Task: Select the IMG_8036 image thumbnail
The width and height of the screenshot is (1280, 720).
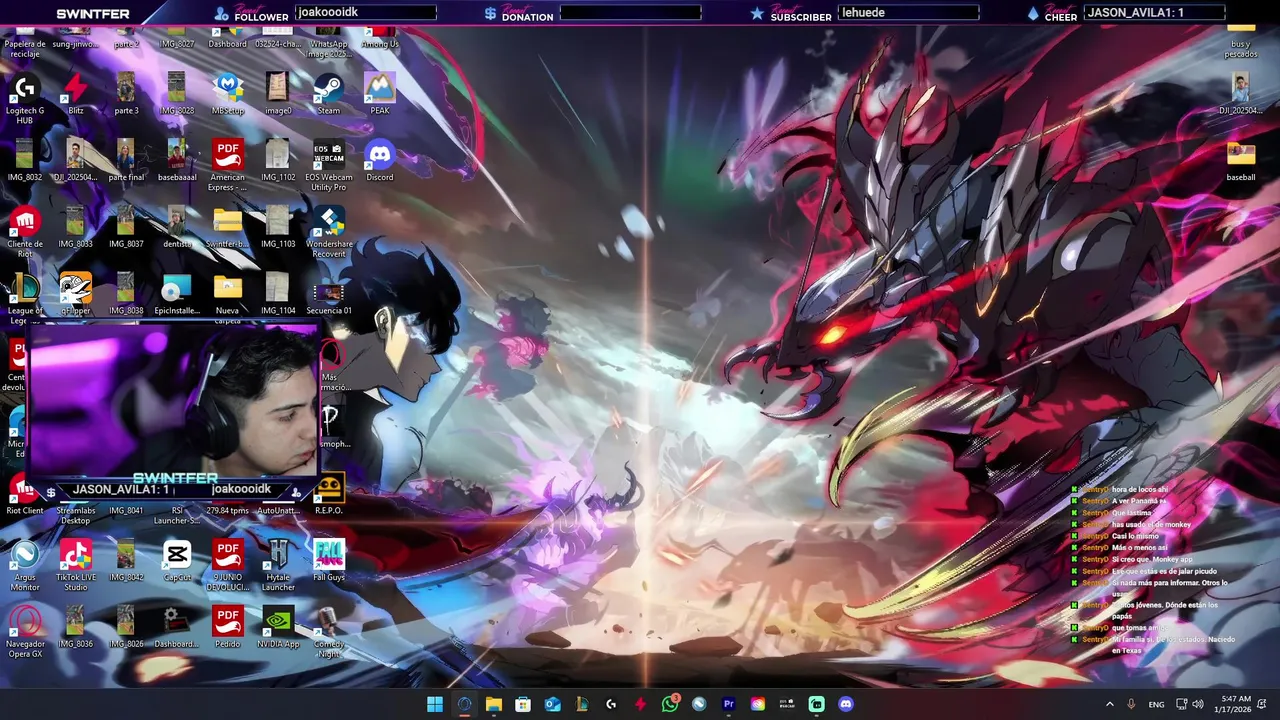Action: pos(76,627)
